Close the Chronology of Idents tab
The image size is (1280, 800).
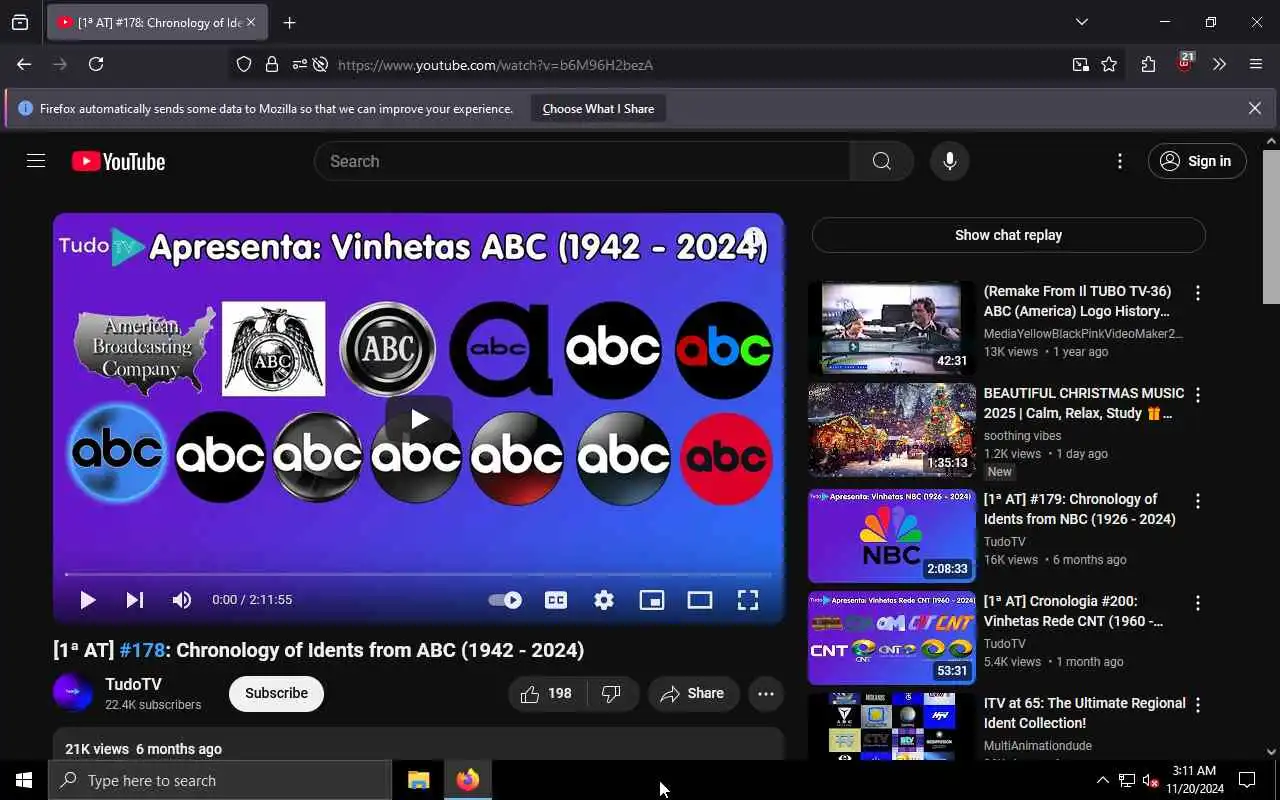point(250,22)
